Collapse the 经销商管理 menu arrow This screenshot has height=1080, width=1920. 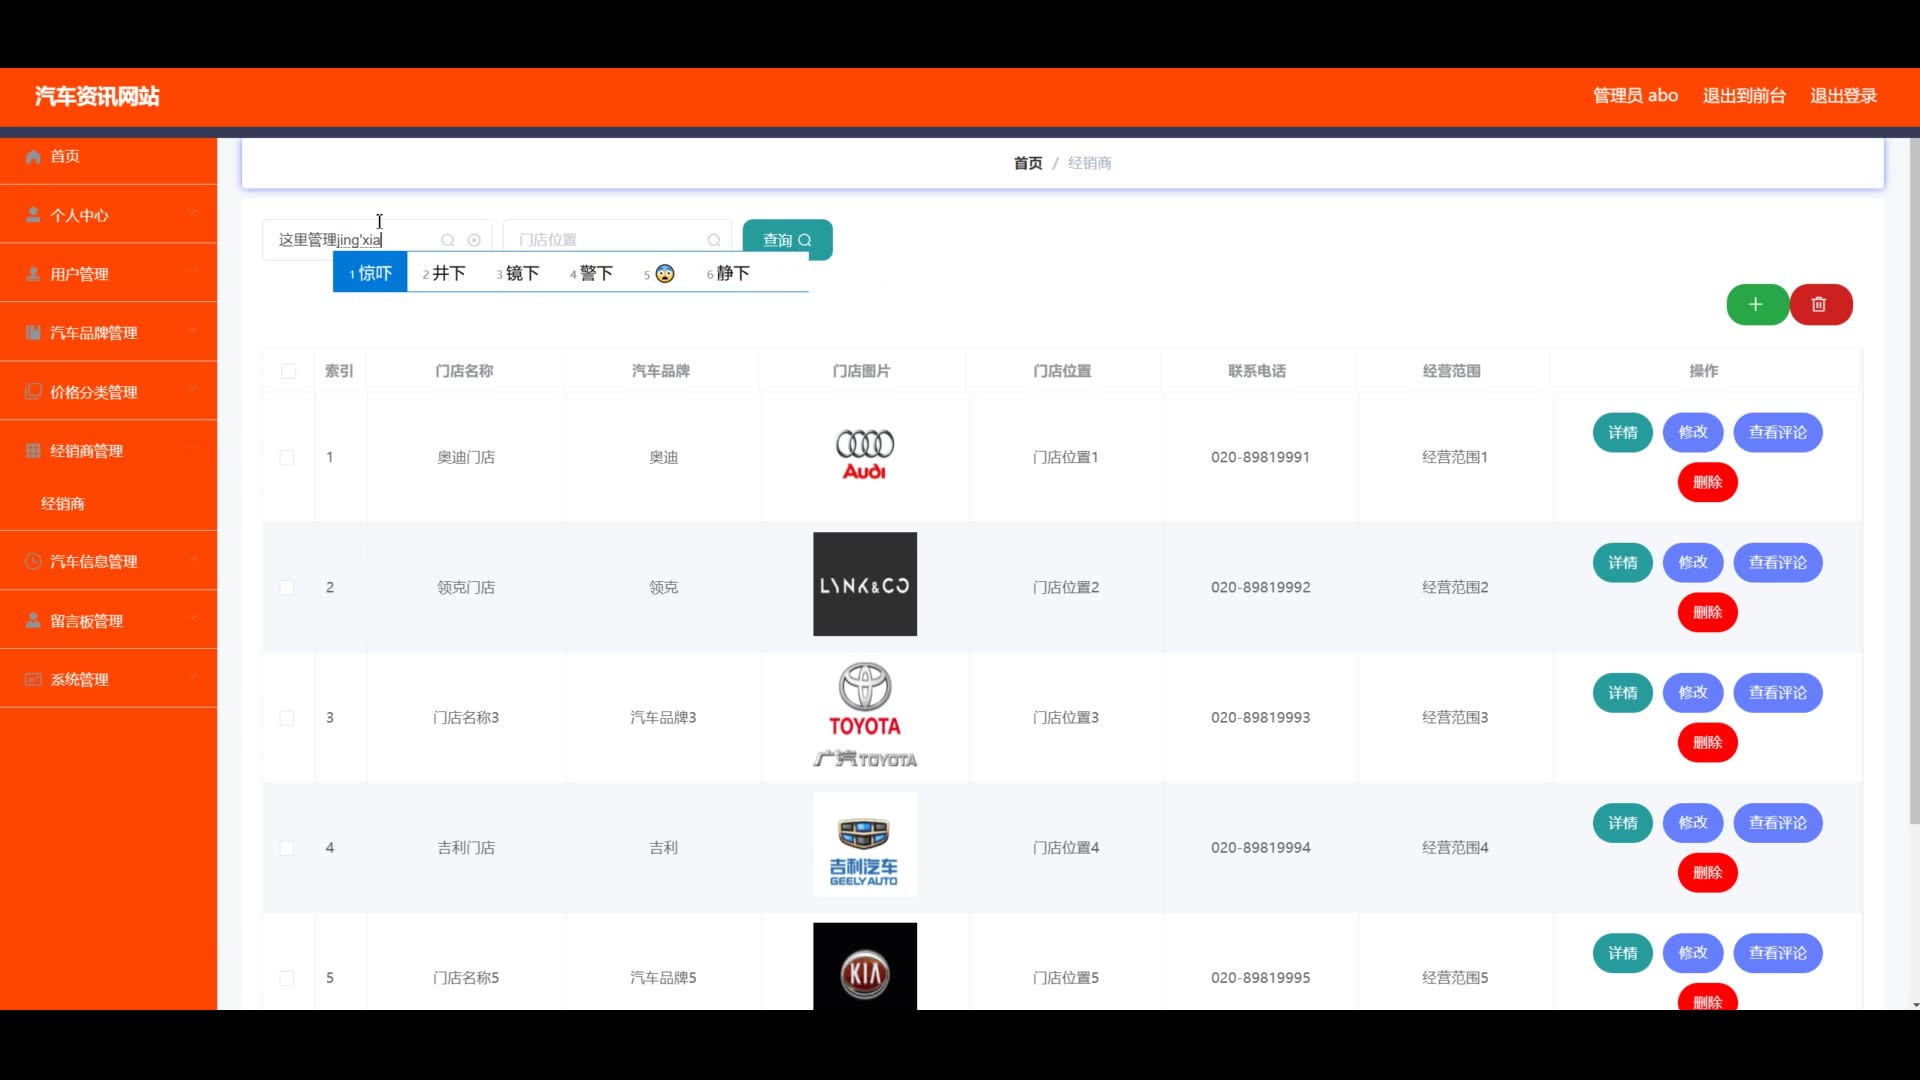click(193, 449)
